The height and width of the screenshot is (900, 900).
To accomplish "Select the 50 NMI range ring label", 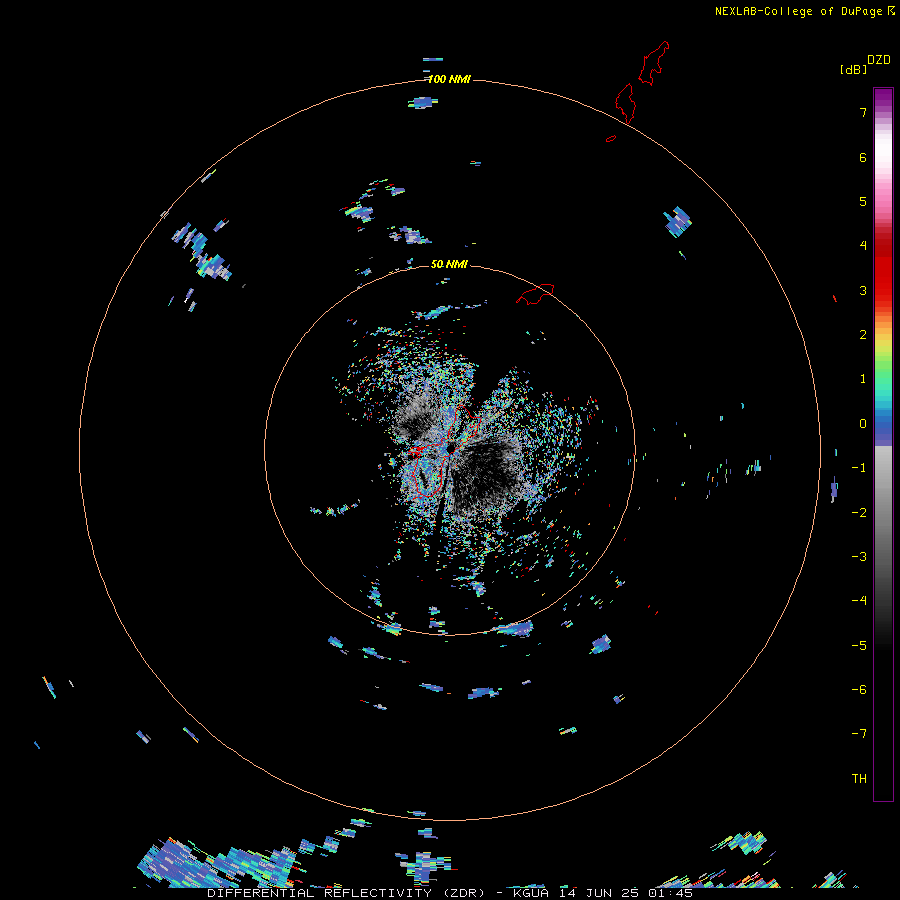I will (449, 264).
